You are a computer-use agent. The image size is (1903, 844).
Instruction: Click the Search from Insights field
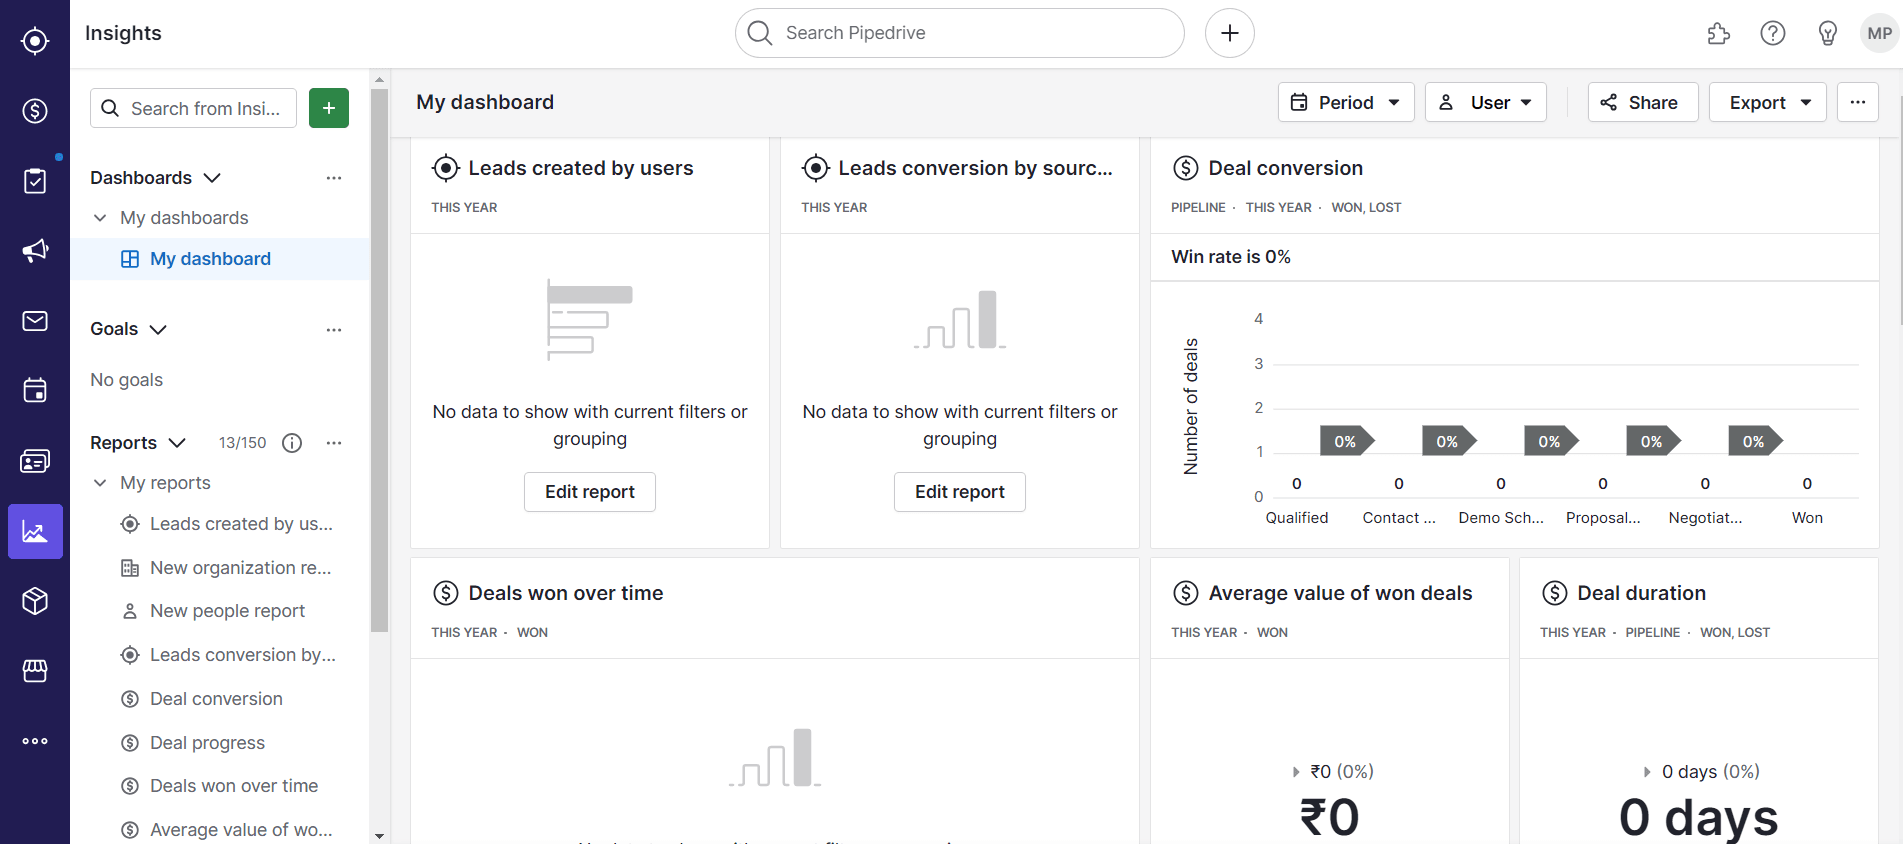(193, 108)
